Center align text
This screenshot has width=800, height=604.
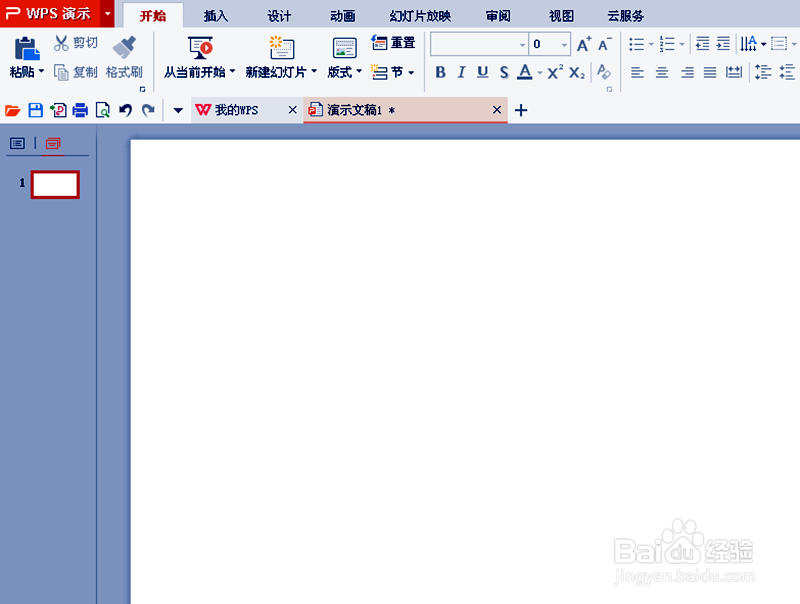pyautogui.click(x=662, y=72)
